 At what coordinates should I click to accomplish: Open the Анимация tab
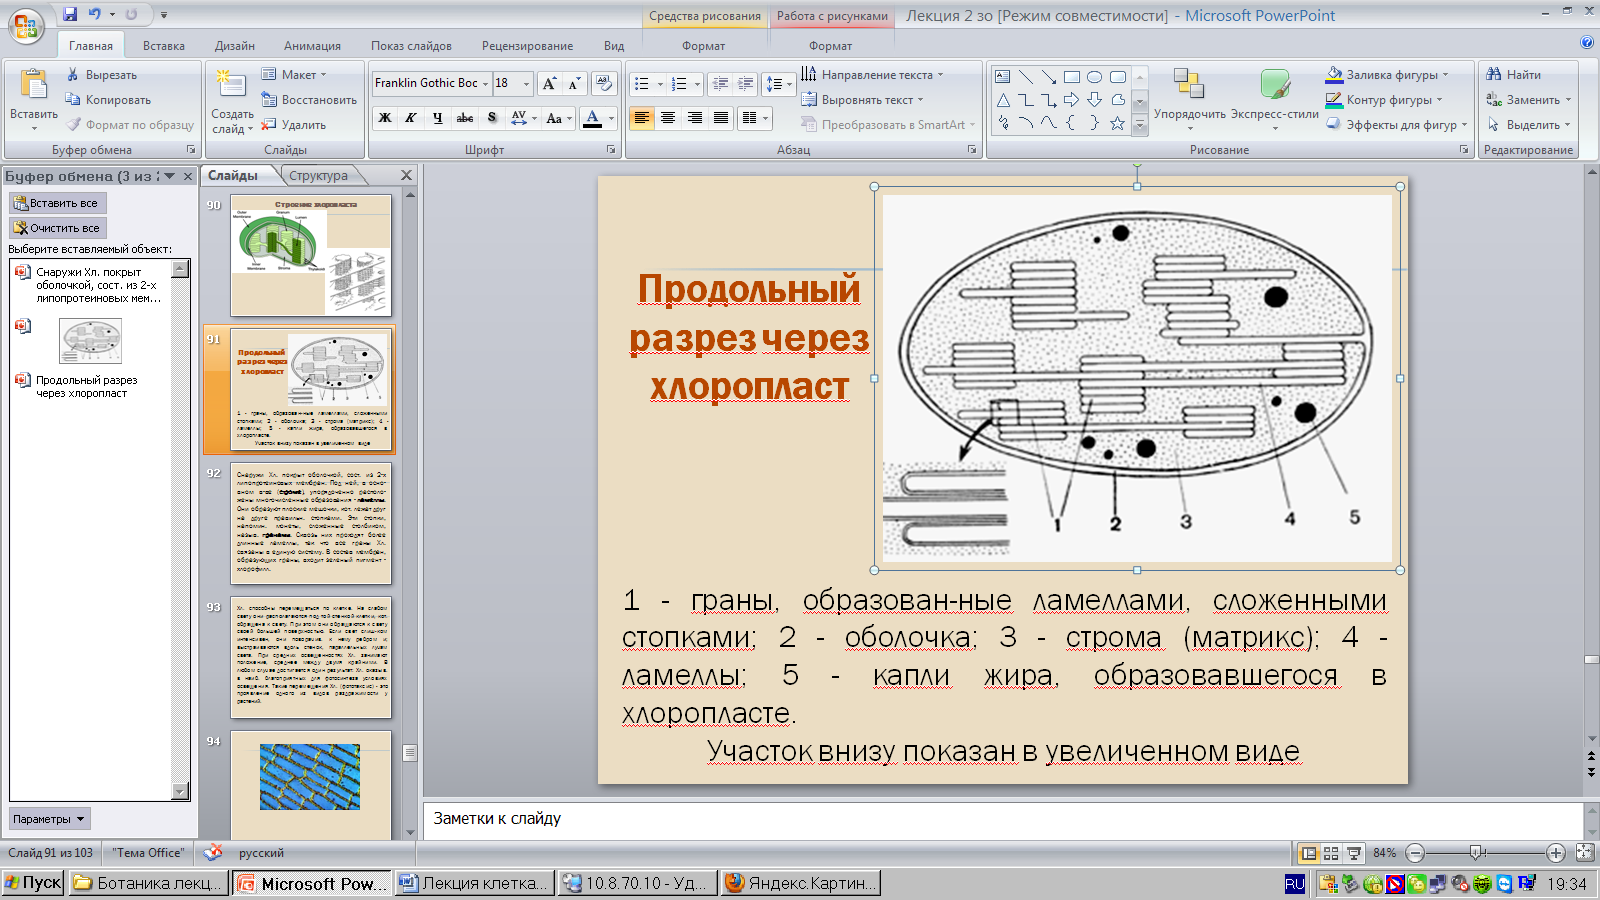pyautogui.click(x=312, y=46)
